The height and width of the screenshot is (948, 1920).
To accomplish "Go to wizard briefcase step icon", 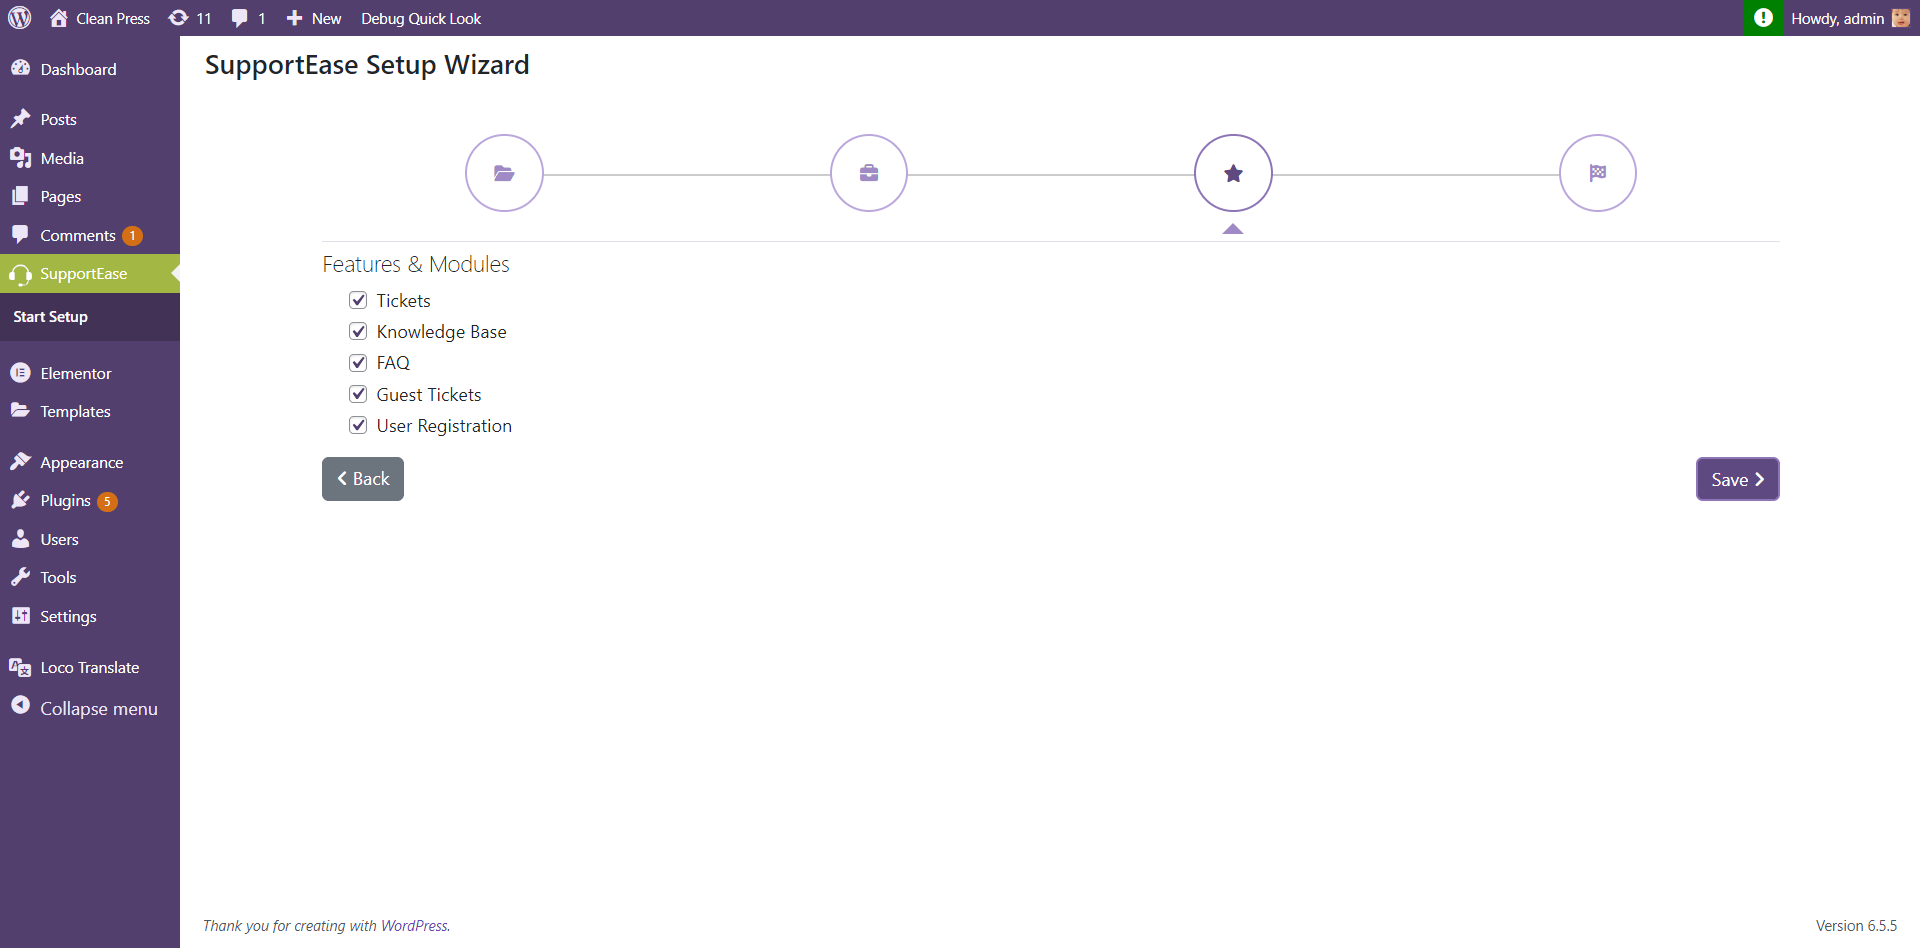I will pos(869,173).
